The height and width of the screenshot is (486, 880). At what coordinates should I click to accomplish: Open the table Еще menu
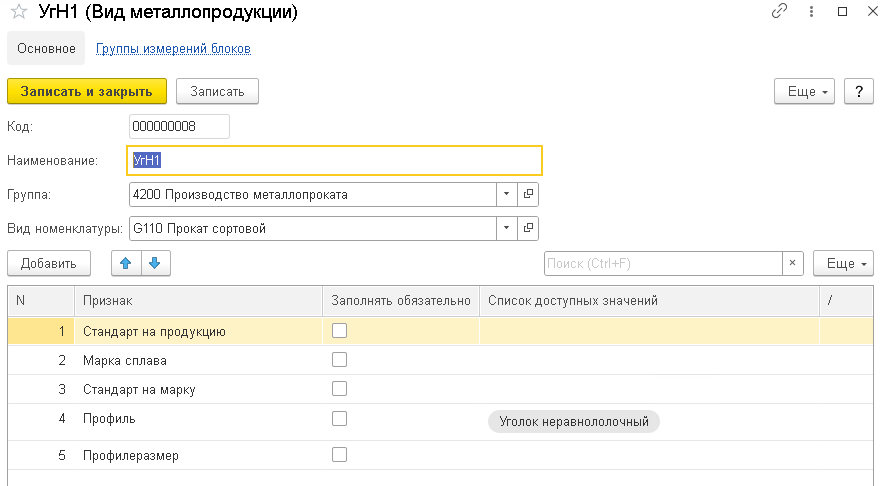[x=843, y=263]
